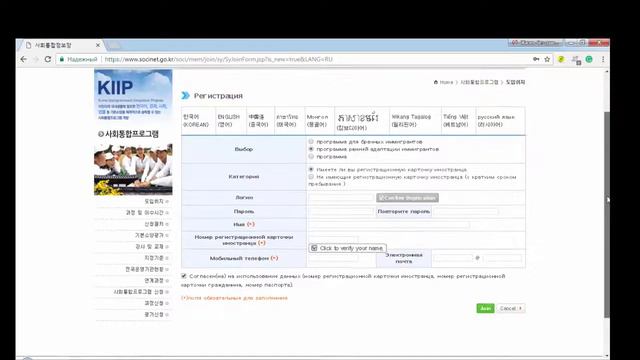Select first Категория radio, has registration card
Screen dimensions: 640x360
tap(311, 169)
